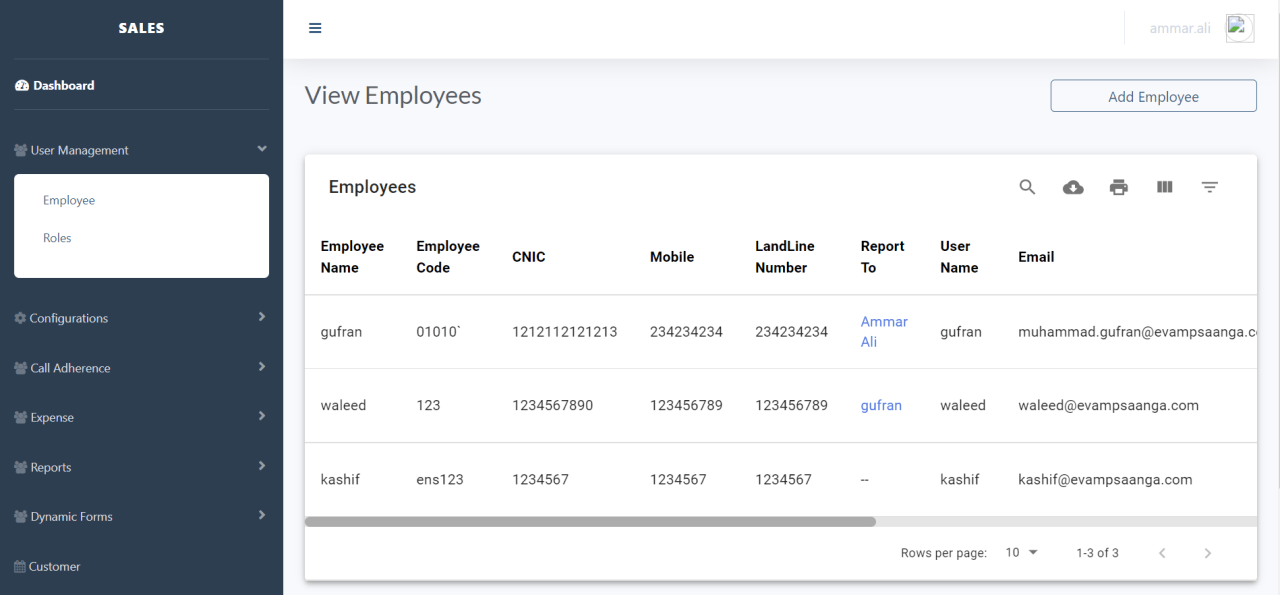Open the Rows per page dropdown
This screenshot has height=595, width=1280.
pyautogui.click(x=1021, y=552)
